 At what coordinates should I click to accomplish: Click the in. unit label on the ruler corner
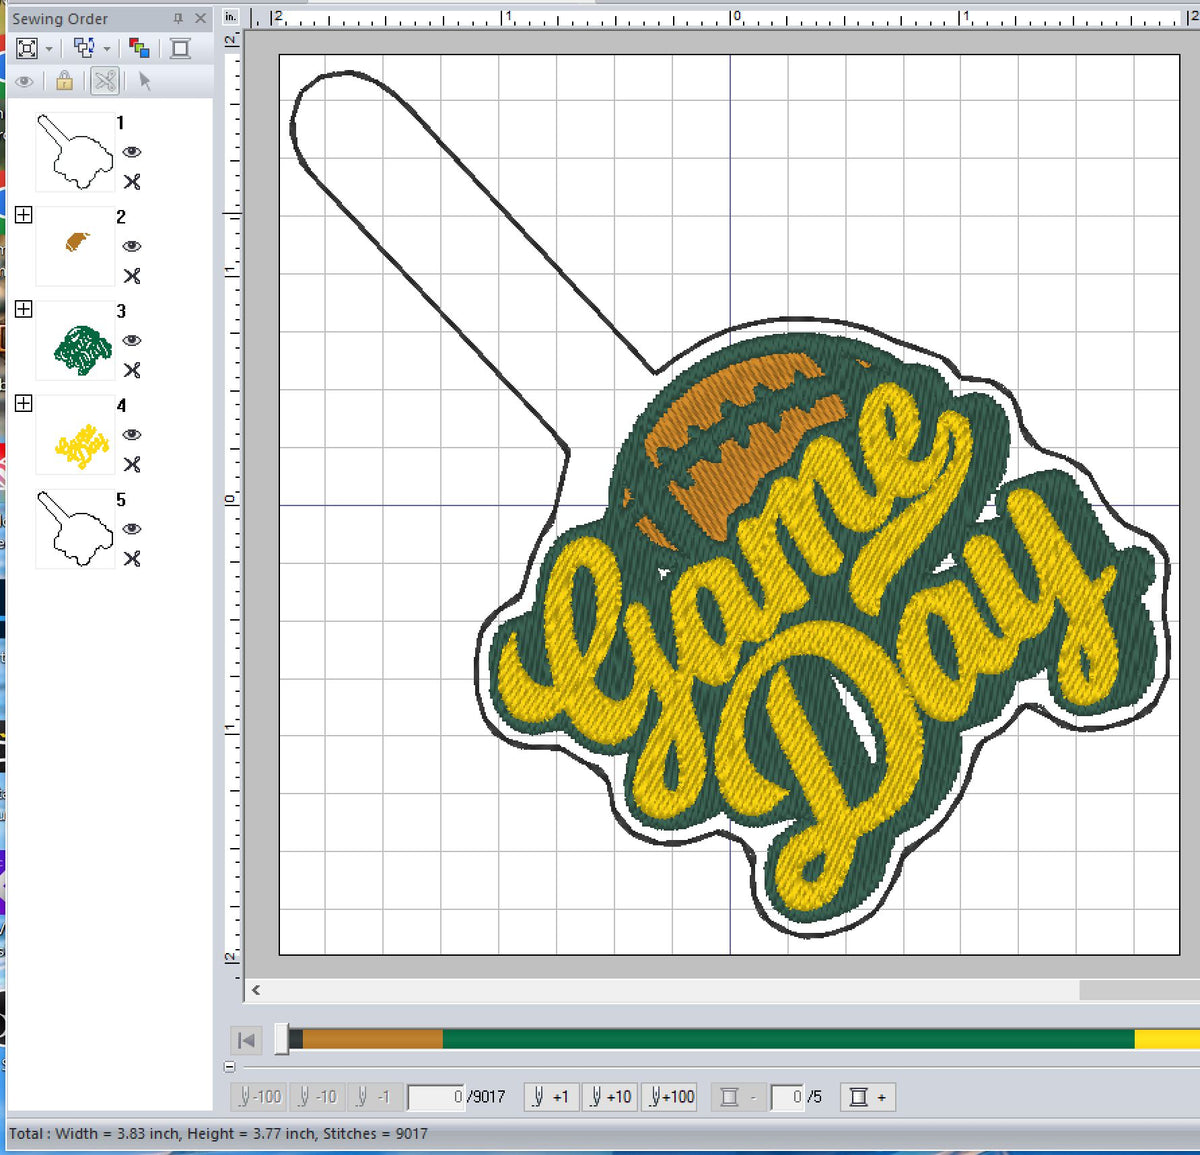point(230,16)
